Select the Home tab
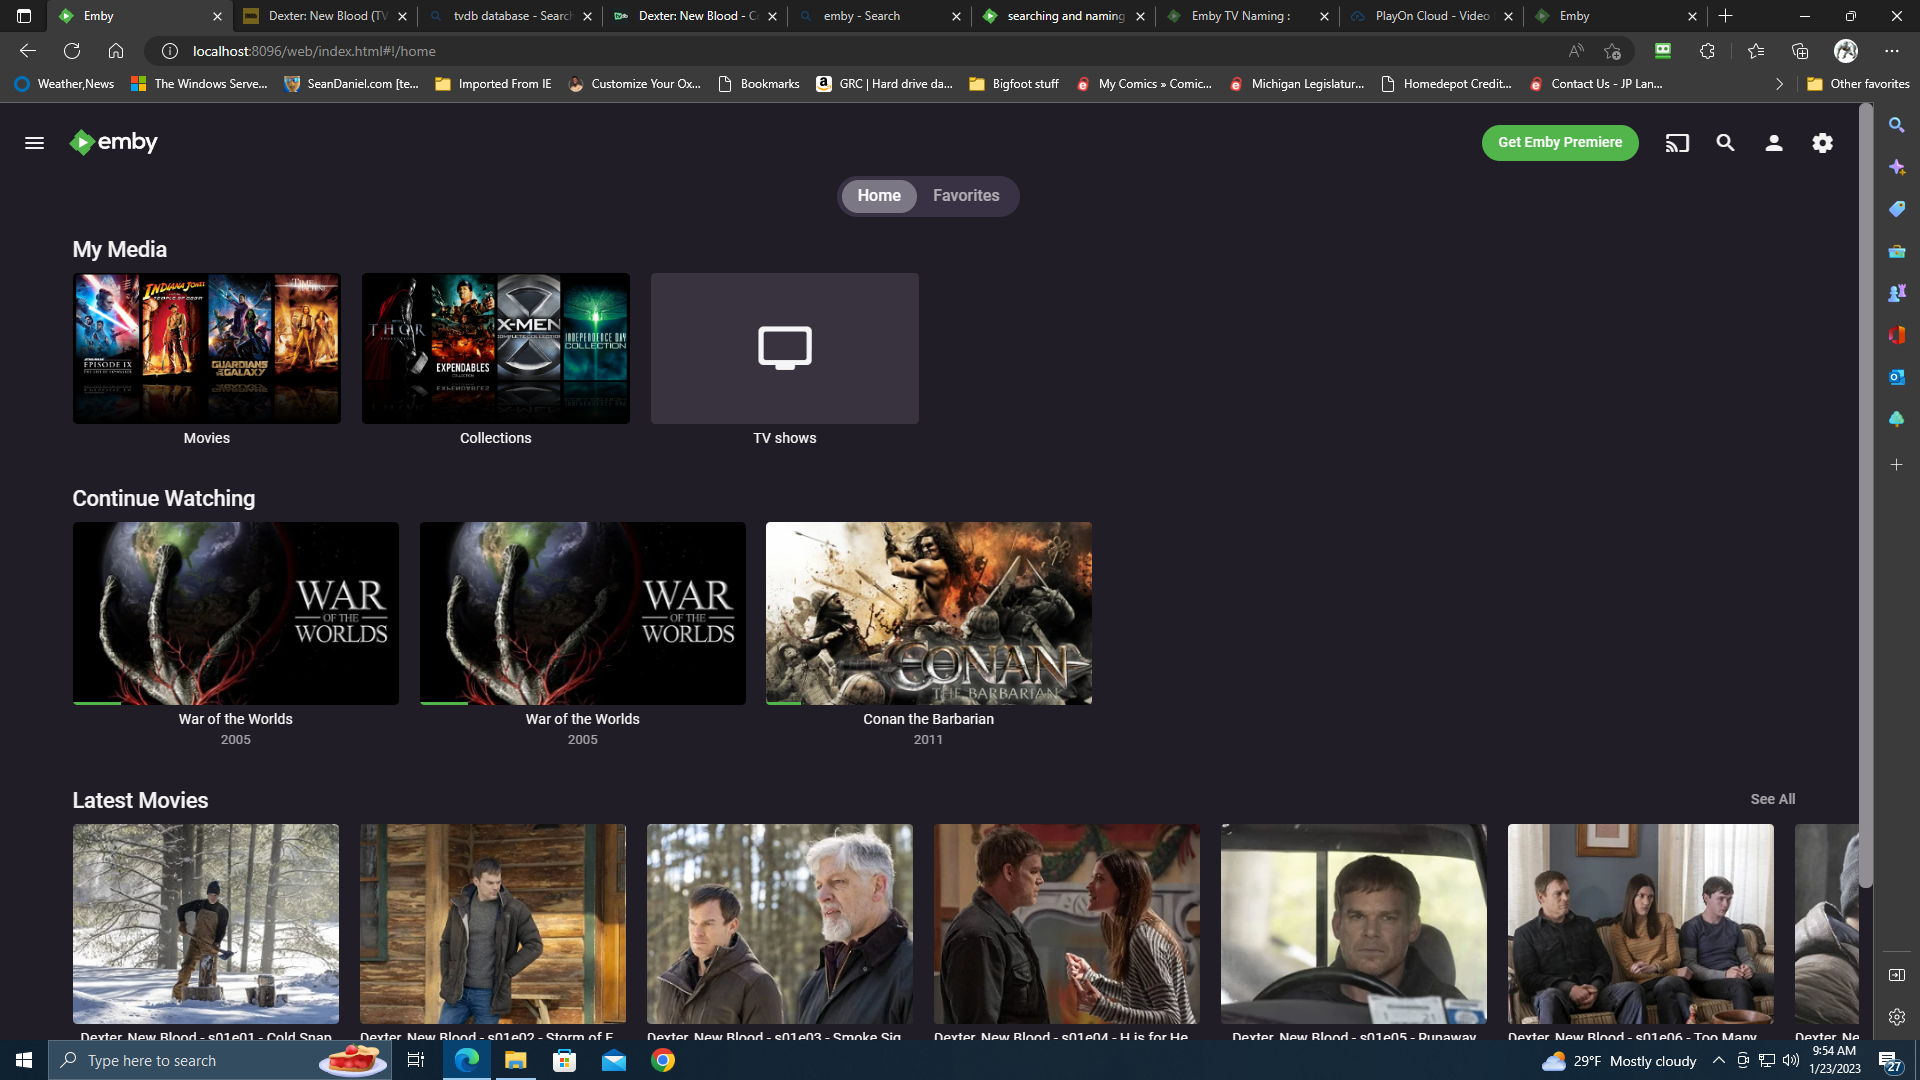The width and height of the screenshot is (1920, 1080). (878, 196)
